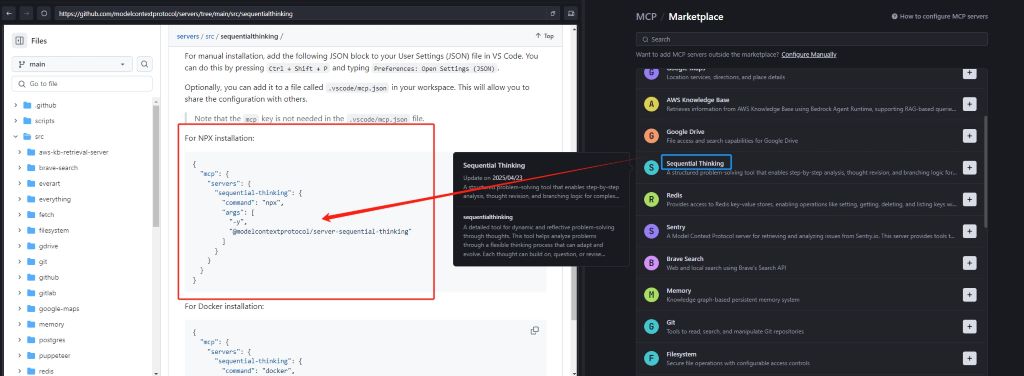Click the question mark help icon
The width and height of the screenshot is (1024, 376).
pyautogui.click(x=894, y=17)
